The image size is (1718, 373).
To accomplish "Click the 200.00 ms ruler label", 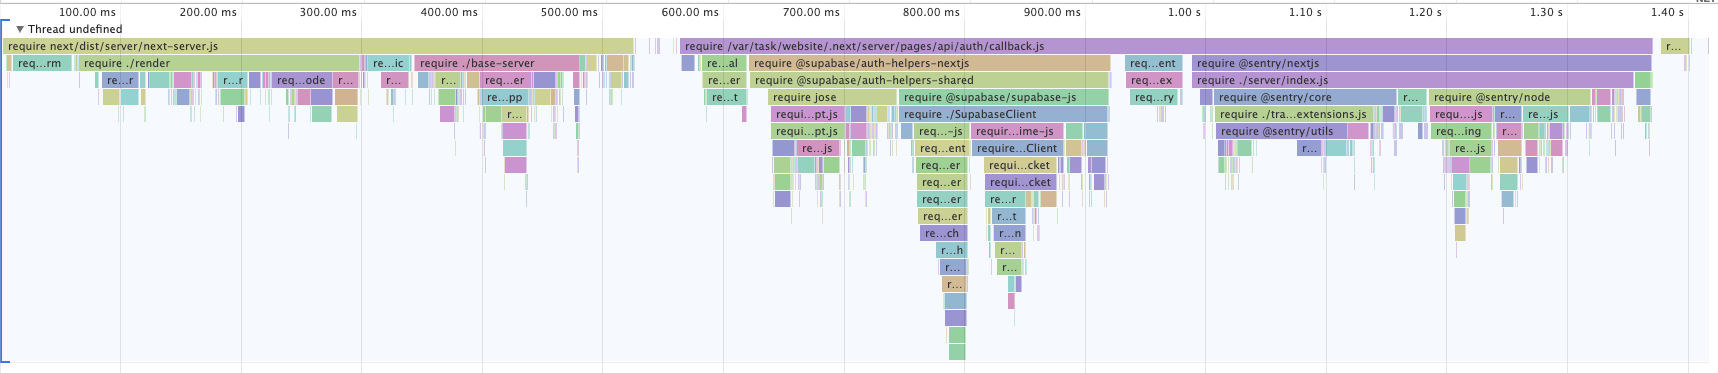I will click(x=209, y=12).
